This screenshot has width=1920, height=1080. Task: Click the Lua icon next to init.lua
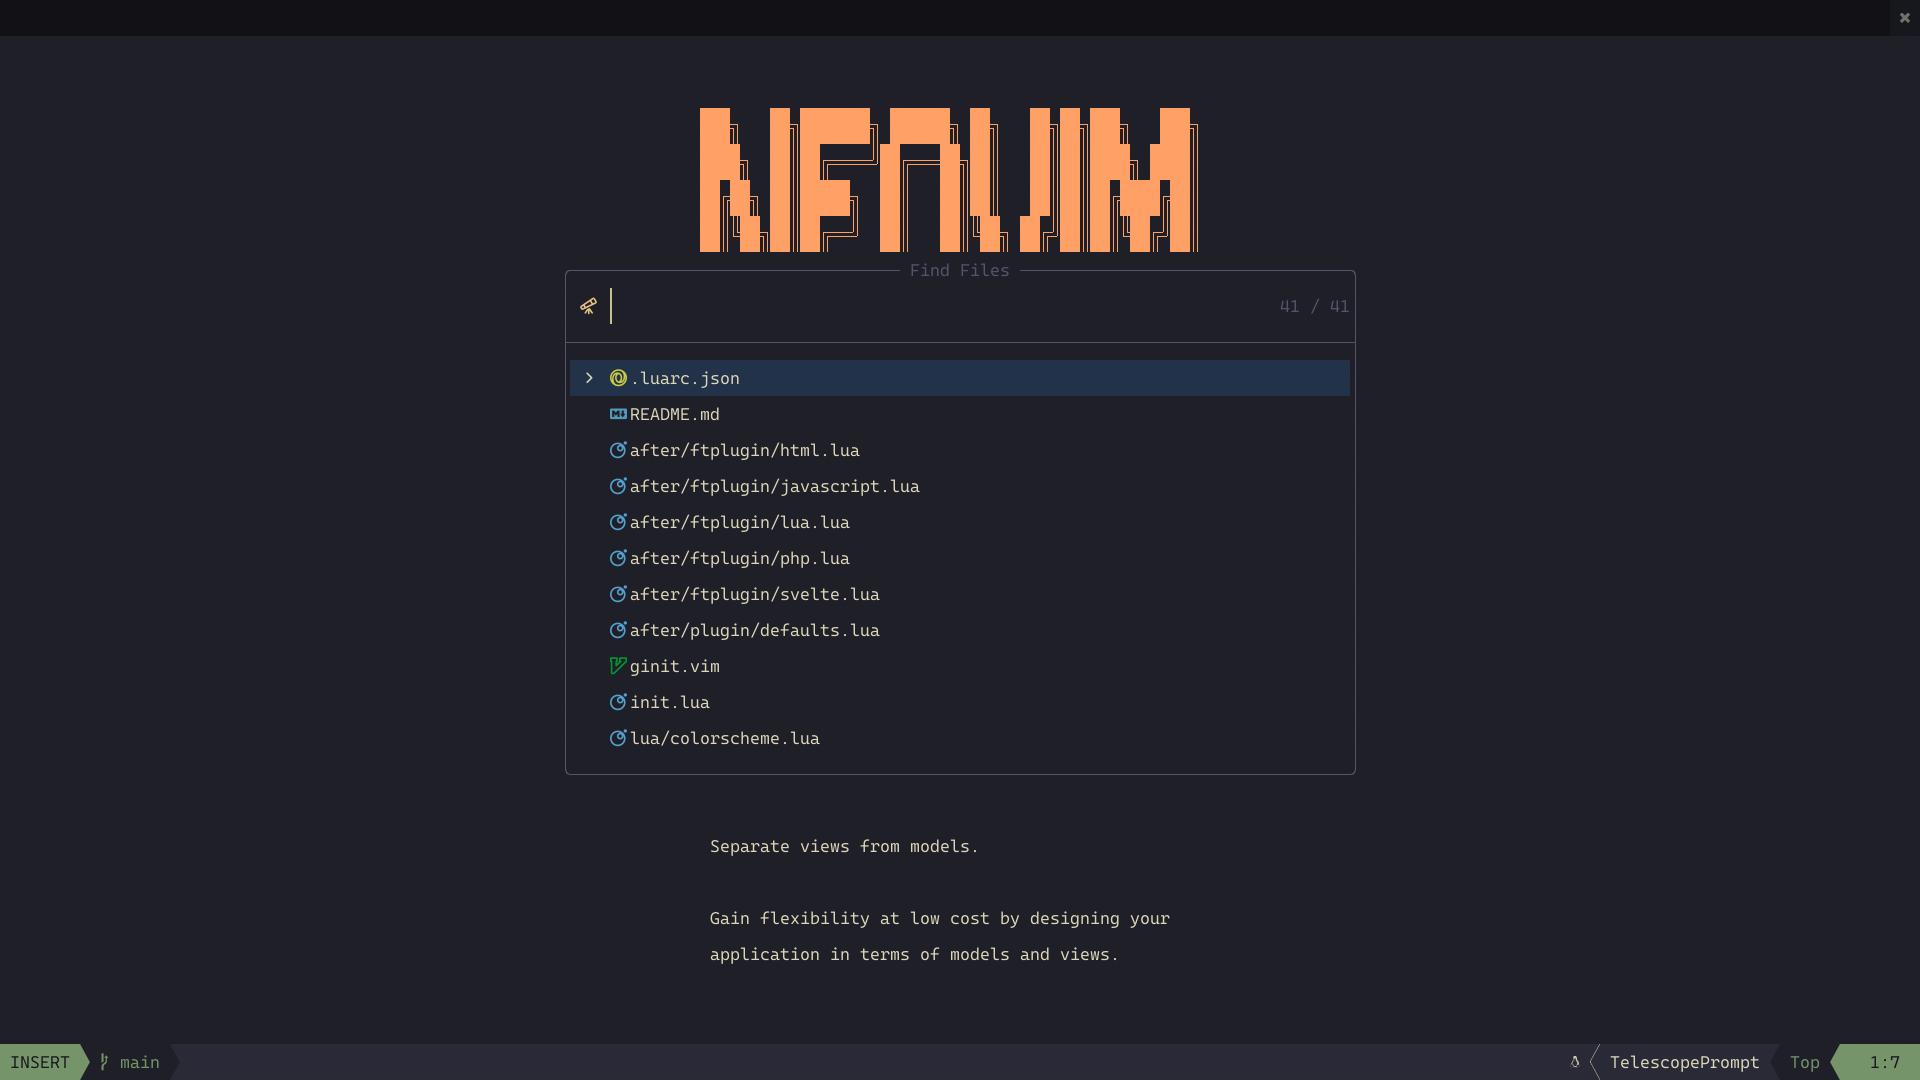click(618, 702)
